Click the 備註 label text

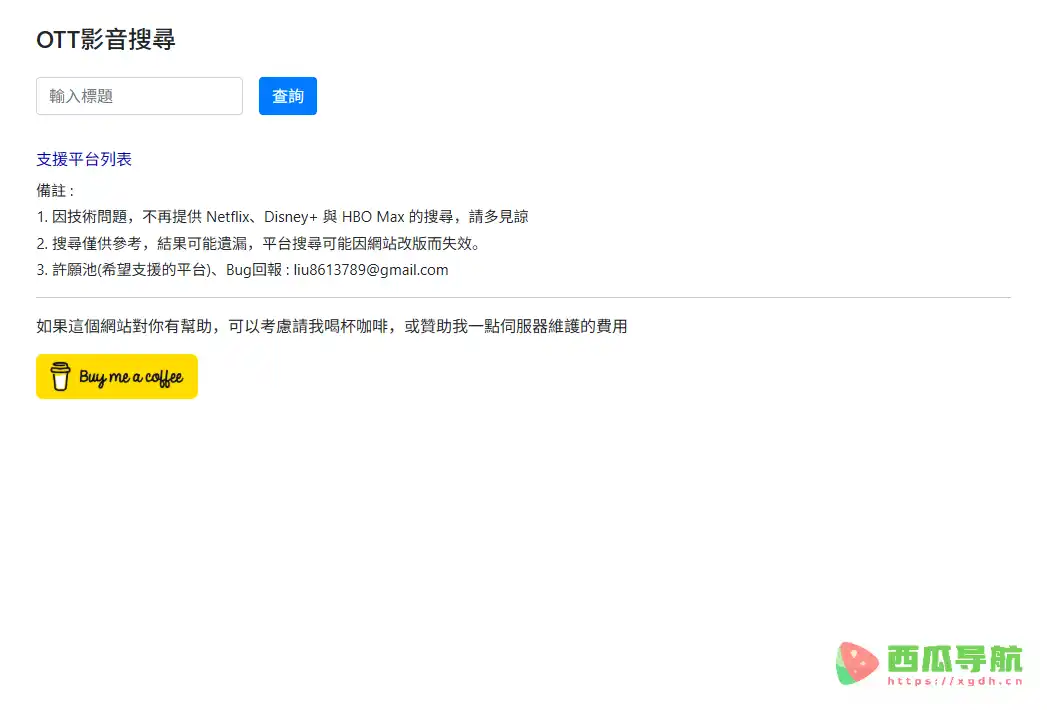55,190
